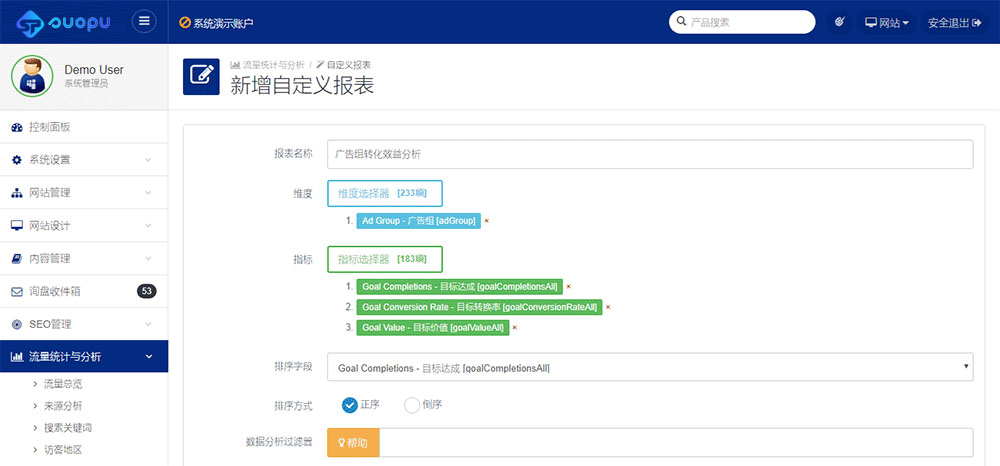This screenshot has height=466, width=1000.
Task: Click the edit icon beside page title
Action: click(x=201, y=77)
